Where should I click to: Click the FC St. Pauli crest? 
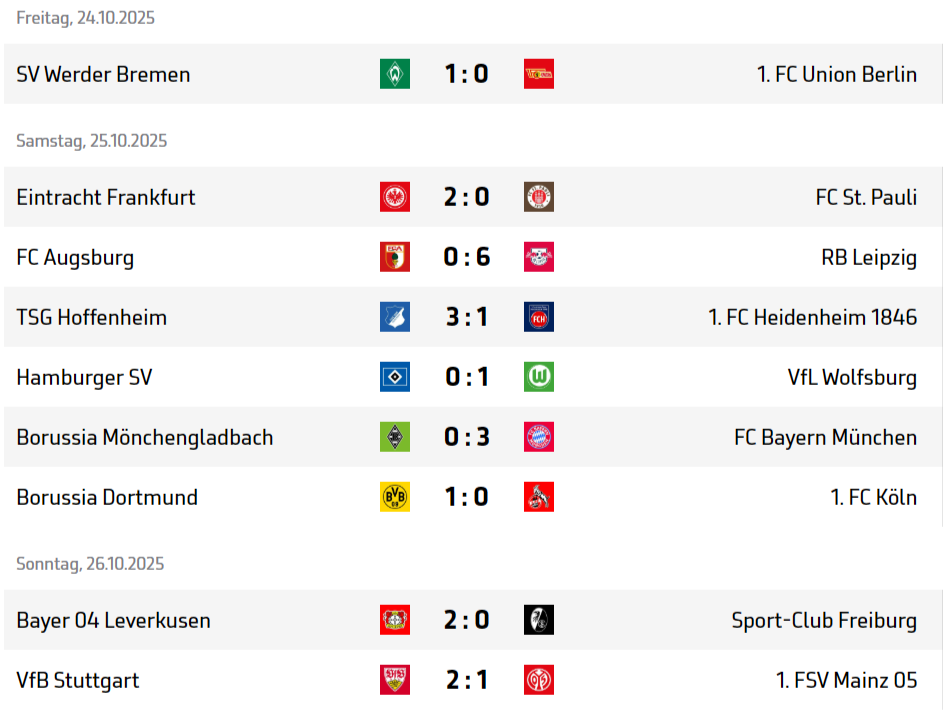539,197
